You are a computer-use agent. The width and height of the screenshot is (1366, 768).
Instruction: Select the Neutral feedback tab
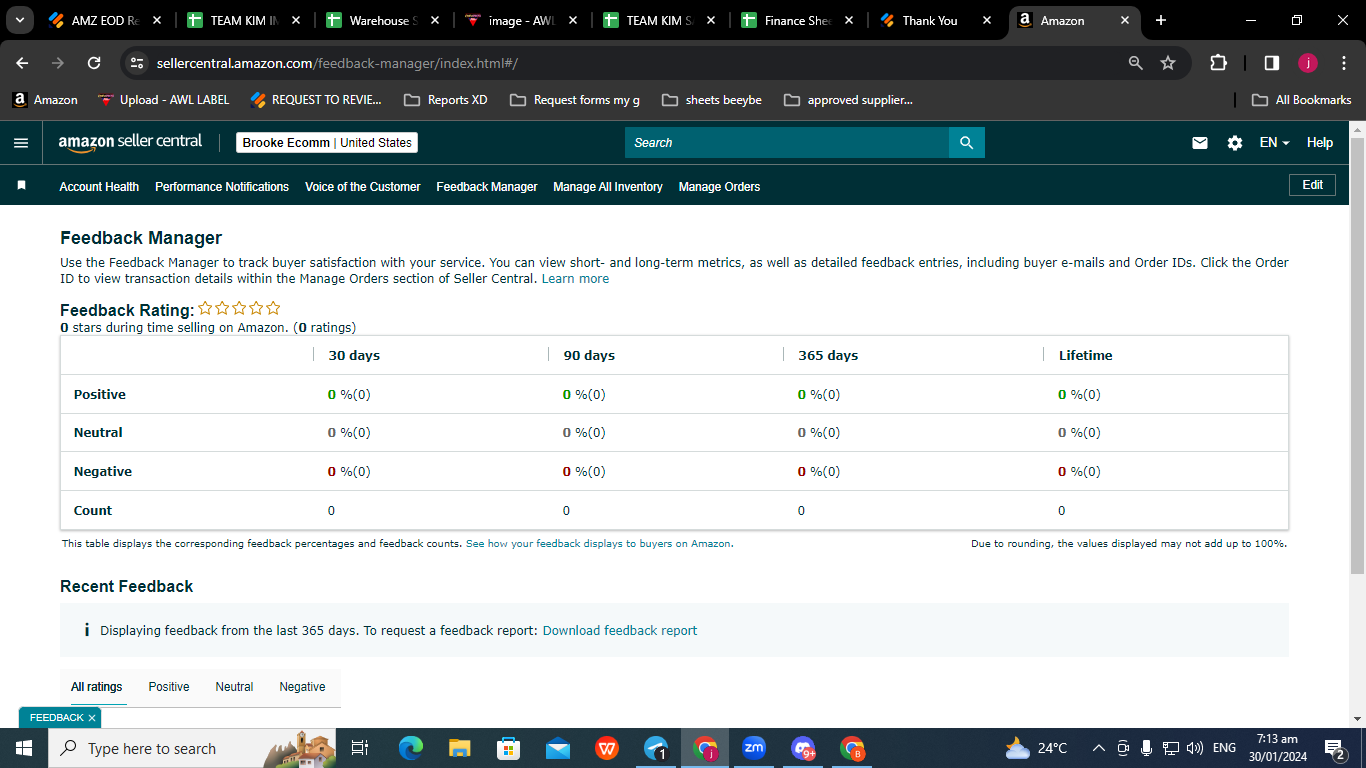pyautogui.click(x=234, y=687)
